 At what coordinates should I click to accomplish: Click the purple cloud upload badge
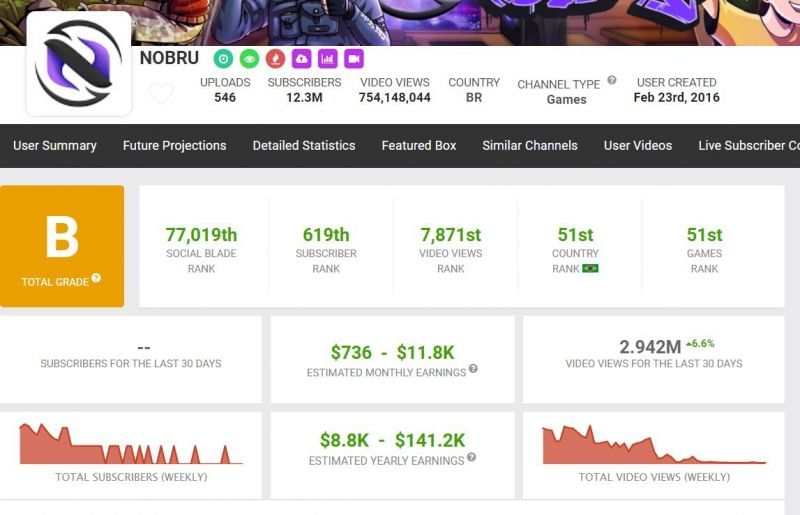tap(301, 59)
